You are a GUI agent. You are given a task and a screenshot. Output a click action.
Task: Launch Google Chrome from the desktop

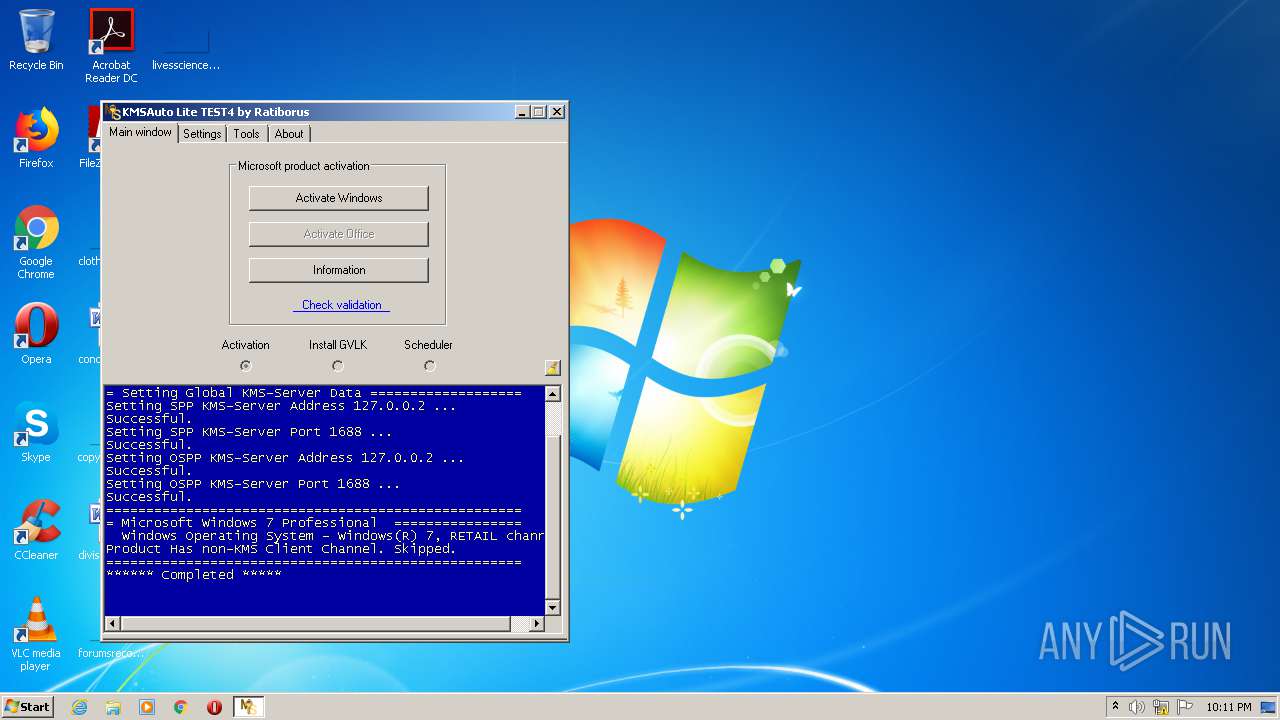point(36,242)
